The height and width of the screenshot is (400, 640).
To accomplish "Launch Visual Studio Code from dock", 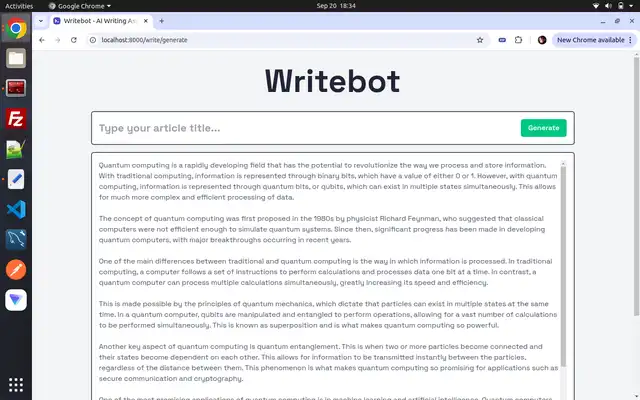I will pos(16,209).
